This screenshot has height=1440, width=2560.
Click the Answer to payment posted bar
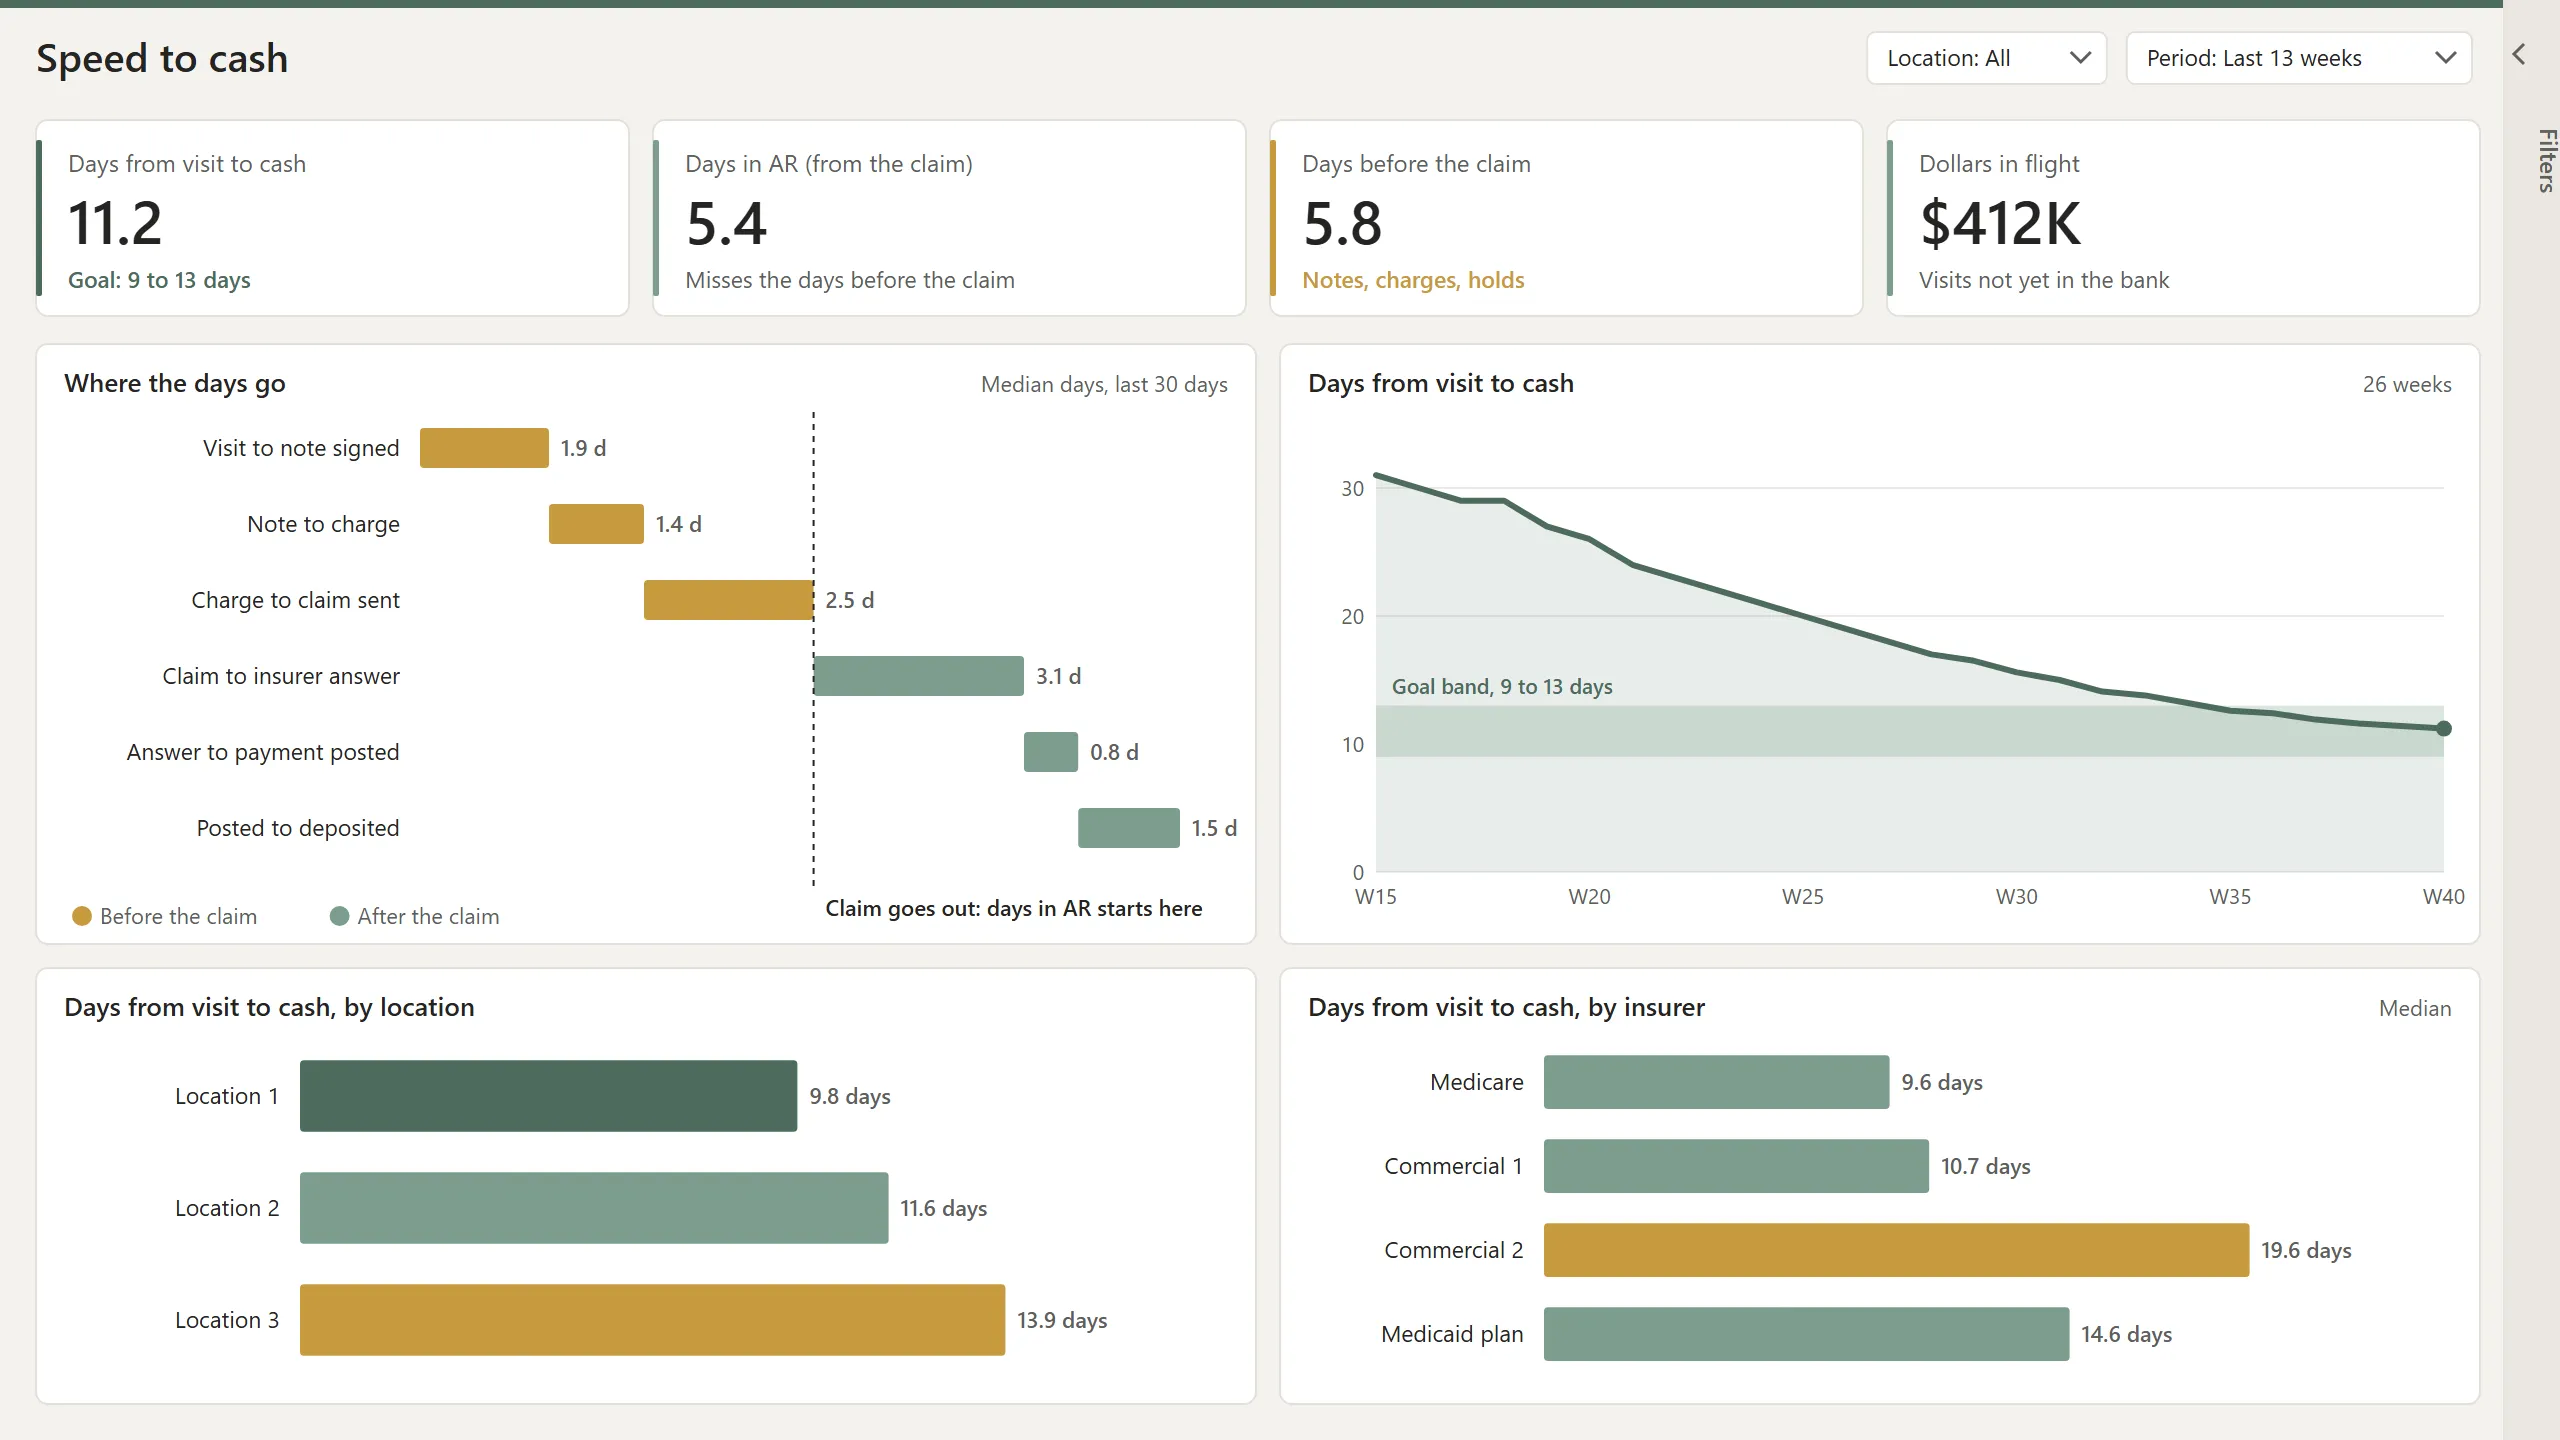pos(1051,752)
